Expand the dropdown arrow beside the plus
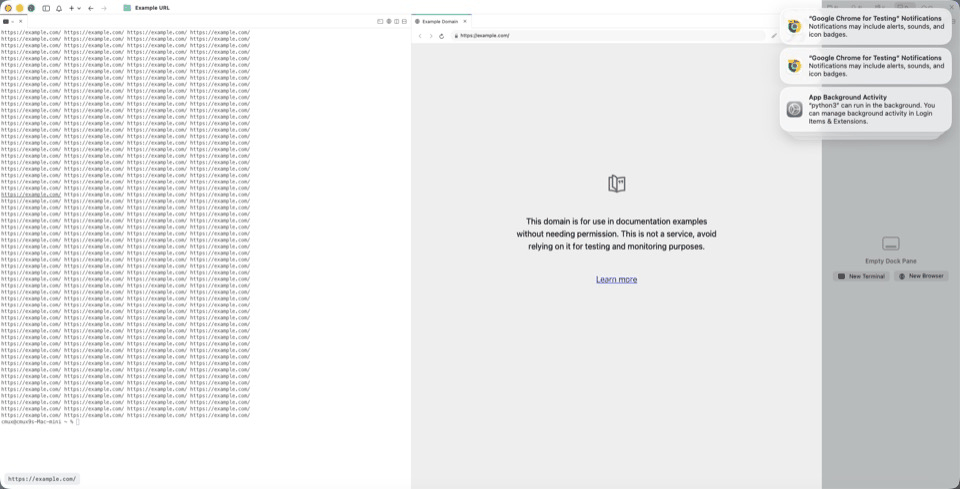The image size is (960, 489). (x=79, y=8)
